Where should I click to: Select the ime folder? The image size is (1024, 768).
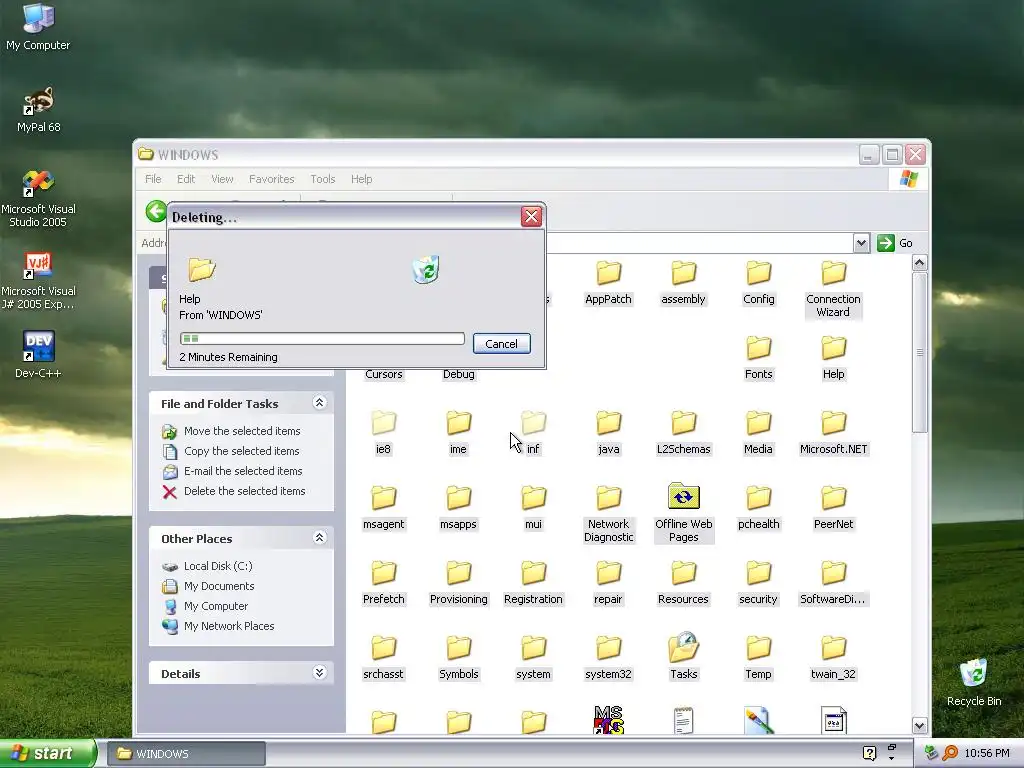tap(458, 433)
